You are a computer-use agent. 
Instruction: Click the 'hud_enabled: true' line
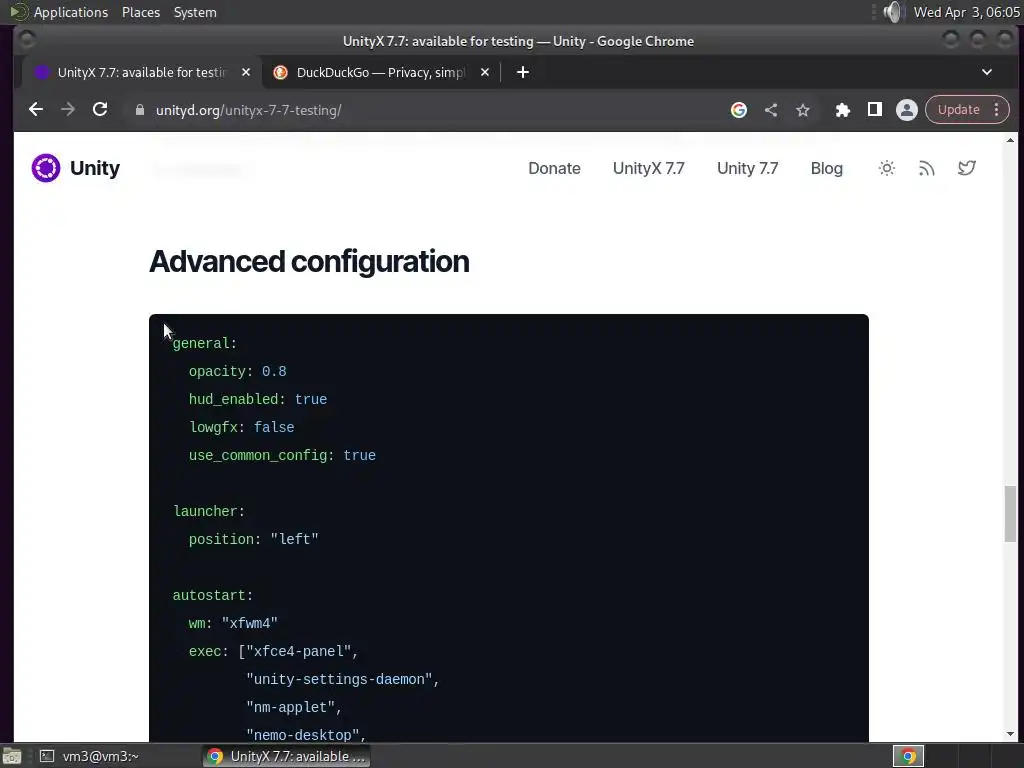tap(258, 399)
